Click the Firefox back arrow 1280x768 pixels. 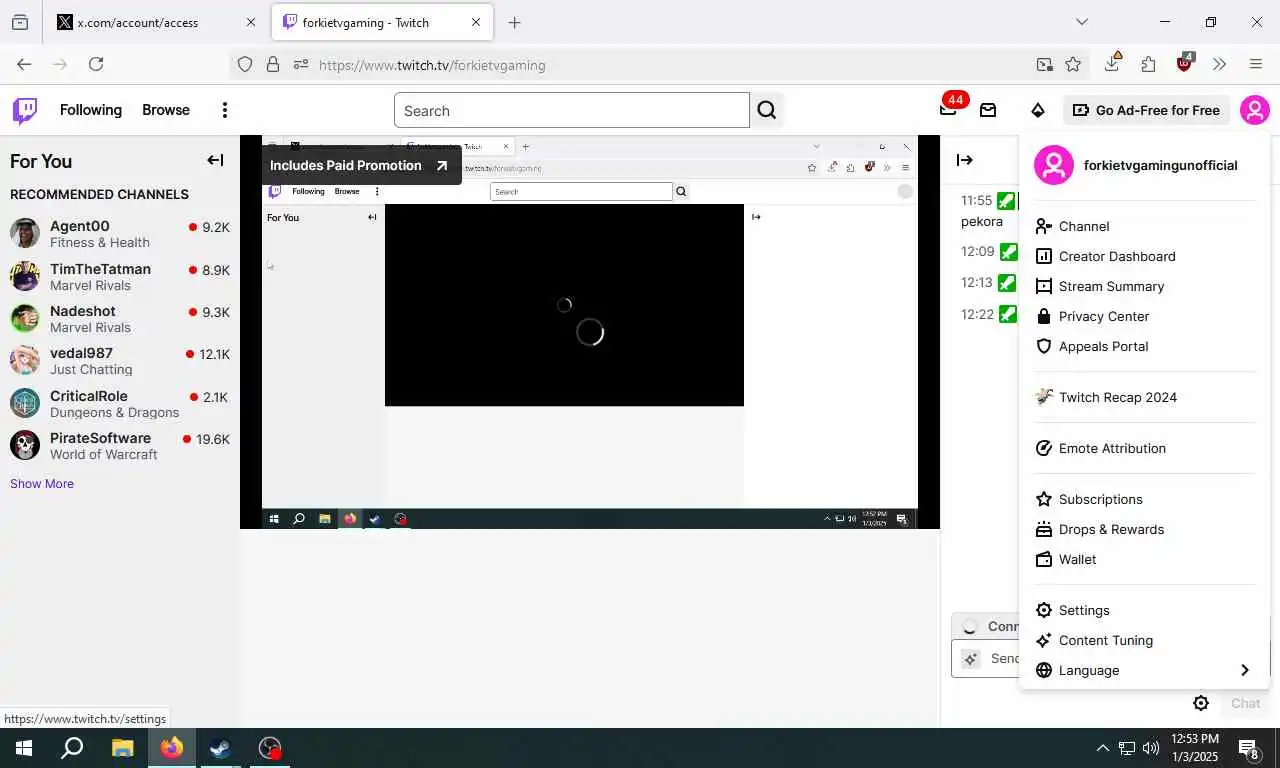(x=24, y=64)
